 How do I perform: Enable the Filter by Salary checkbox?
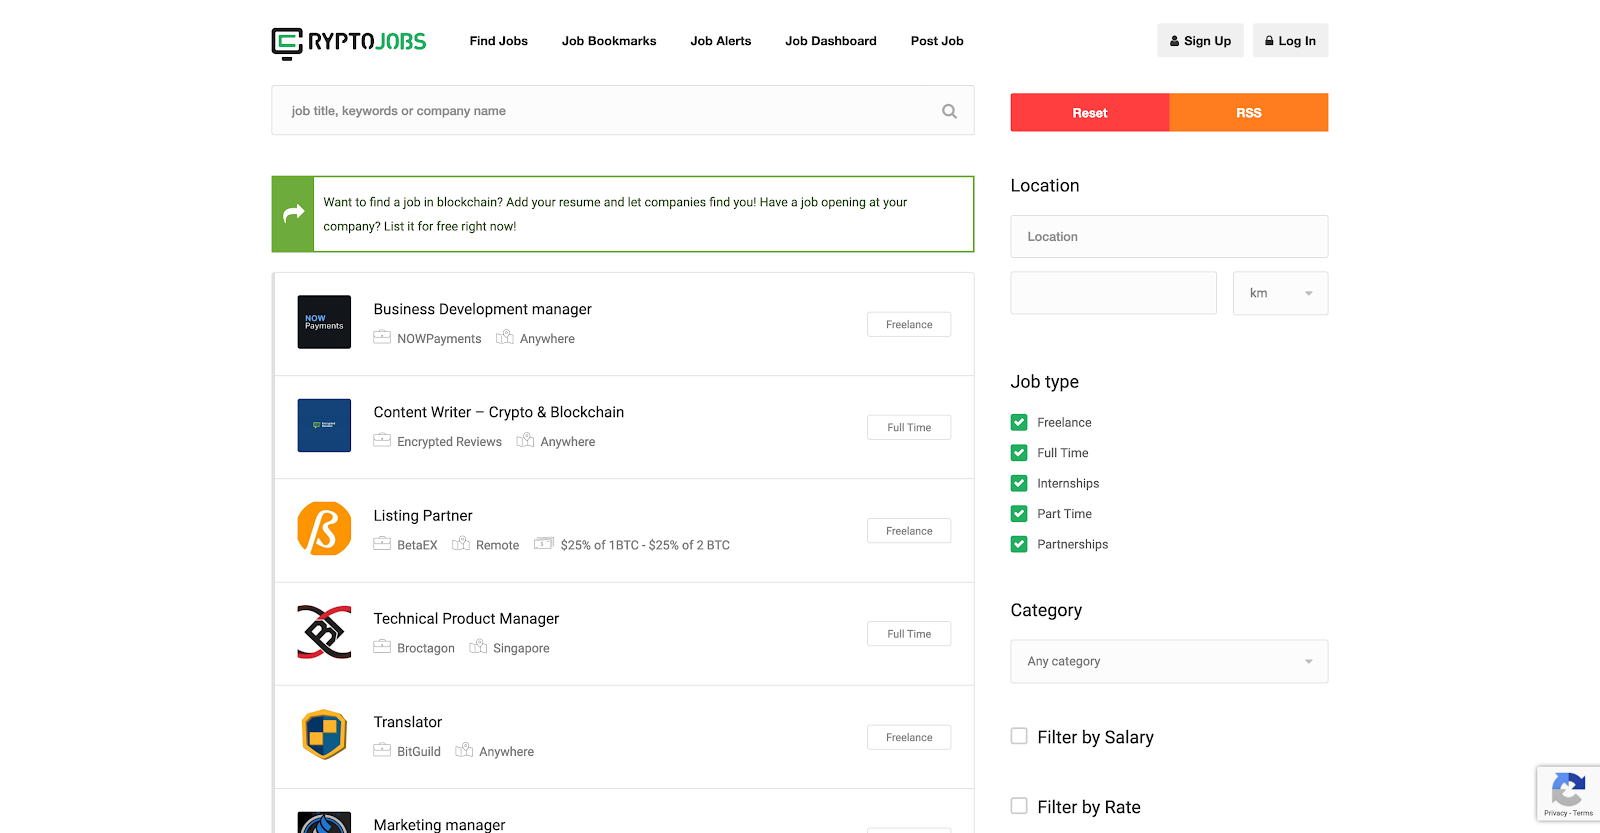pyautogui.click(x=1019, y=736)
